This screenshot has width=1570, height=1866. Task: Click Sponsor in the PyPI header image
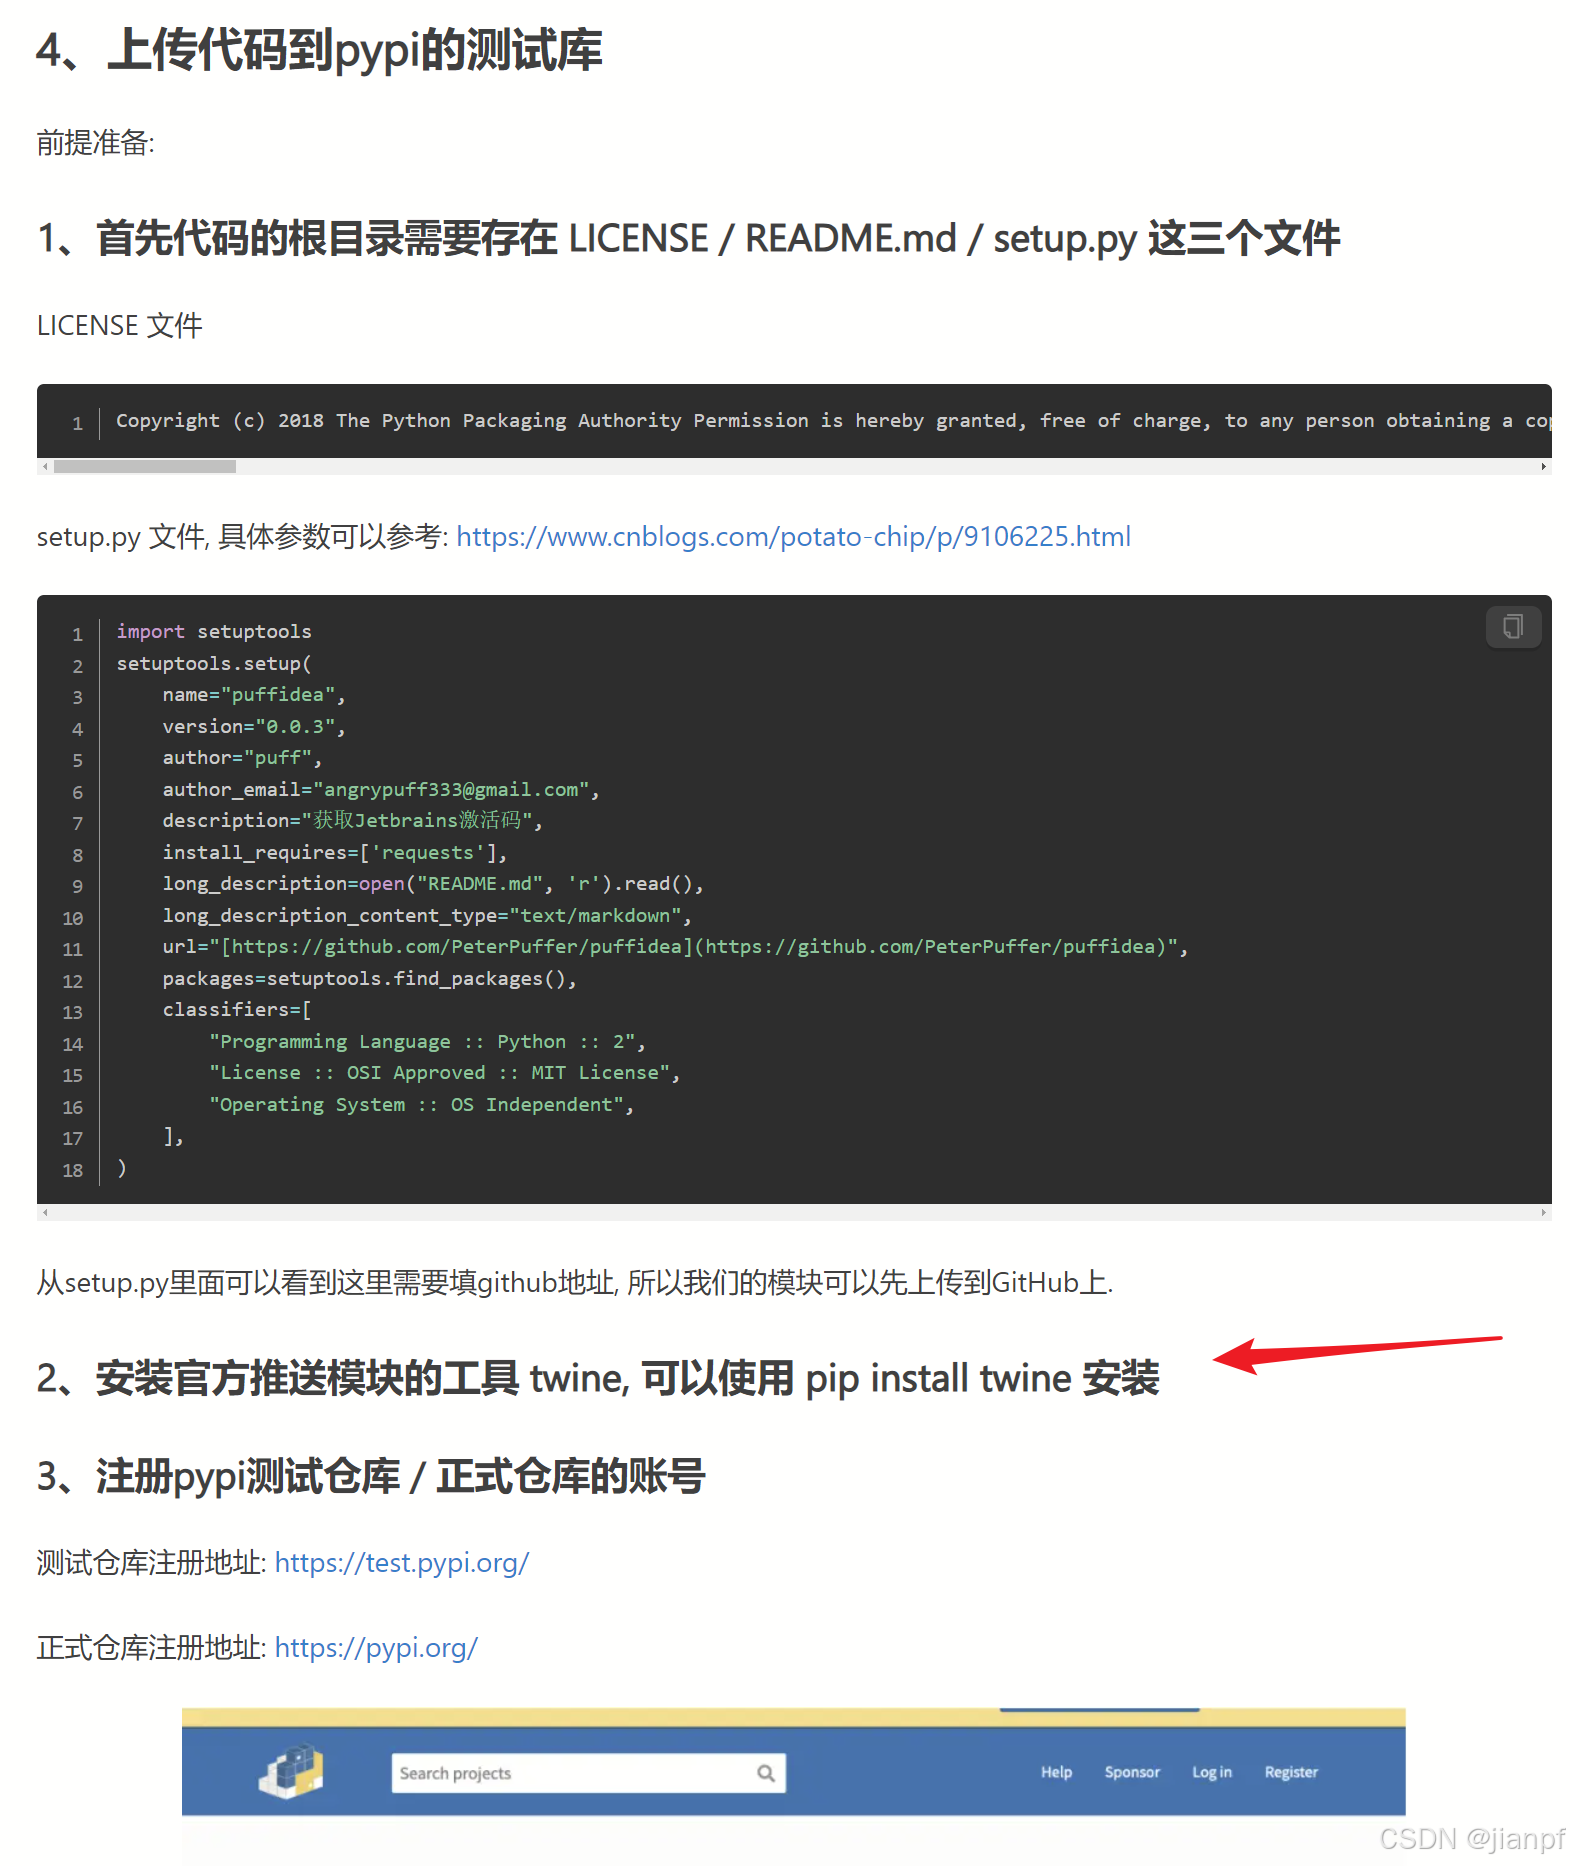point(1132,1772)
